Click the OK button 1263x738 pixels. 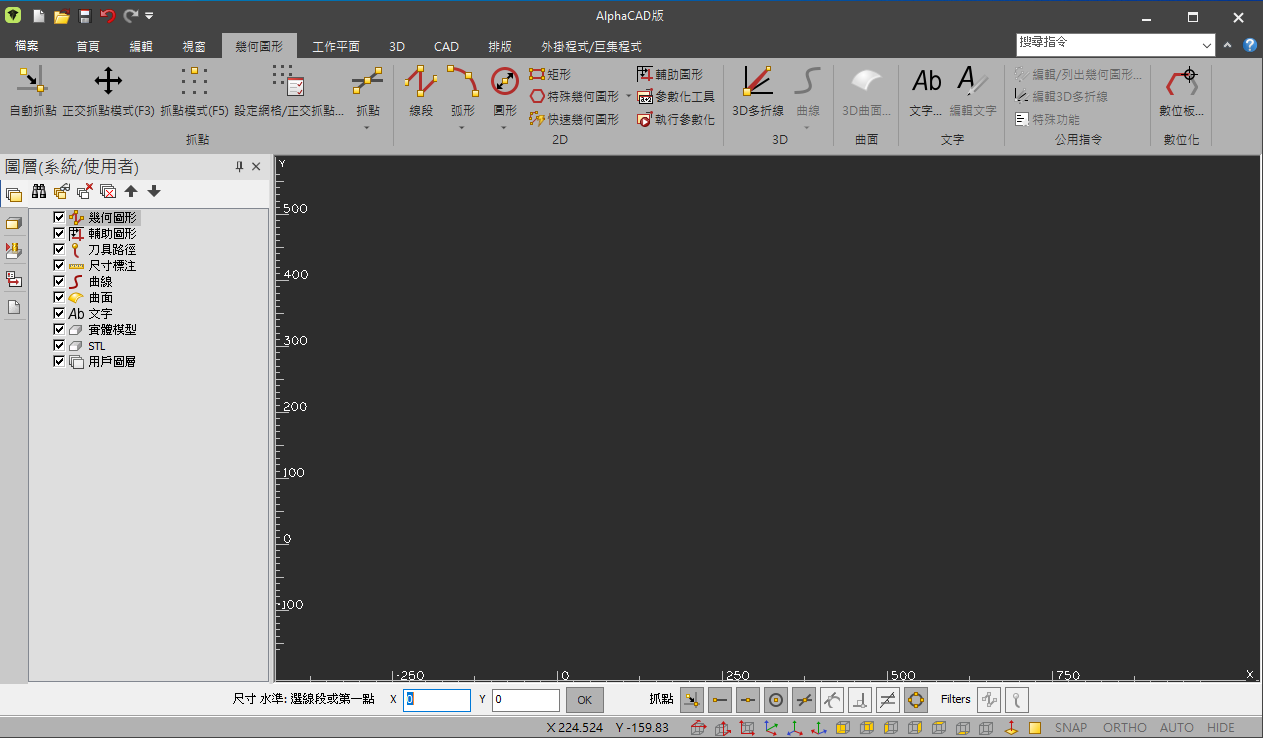point(585,700)
